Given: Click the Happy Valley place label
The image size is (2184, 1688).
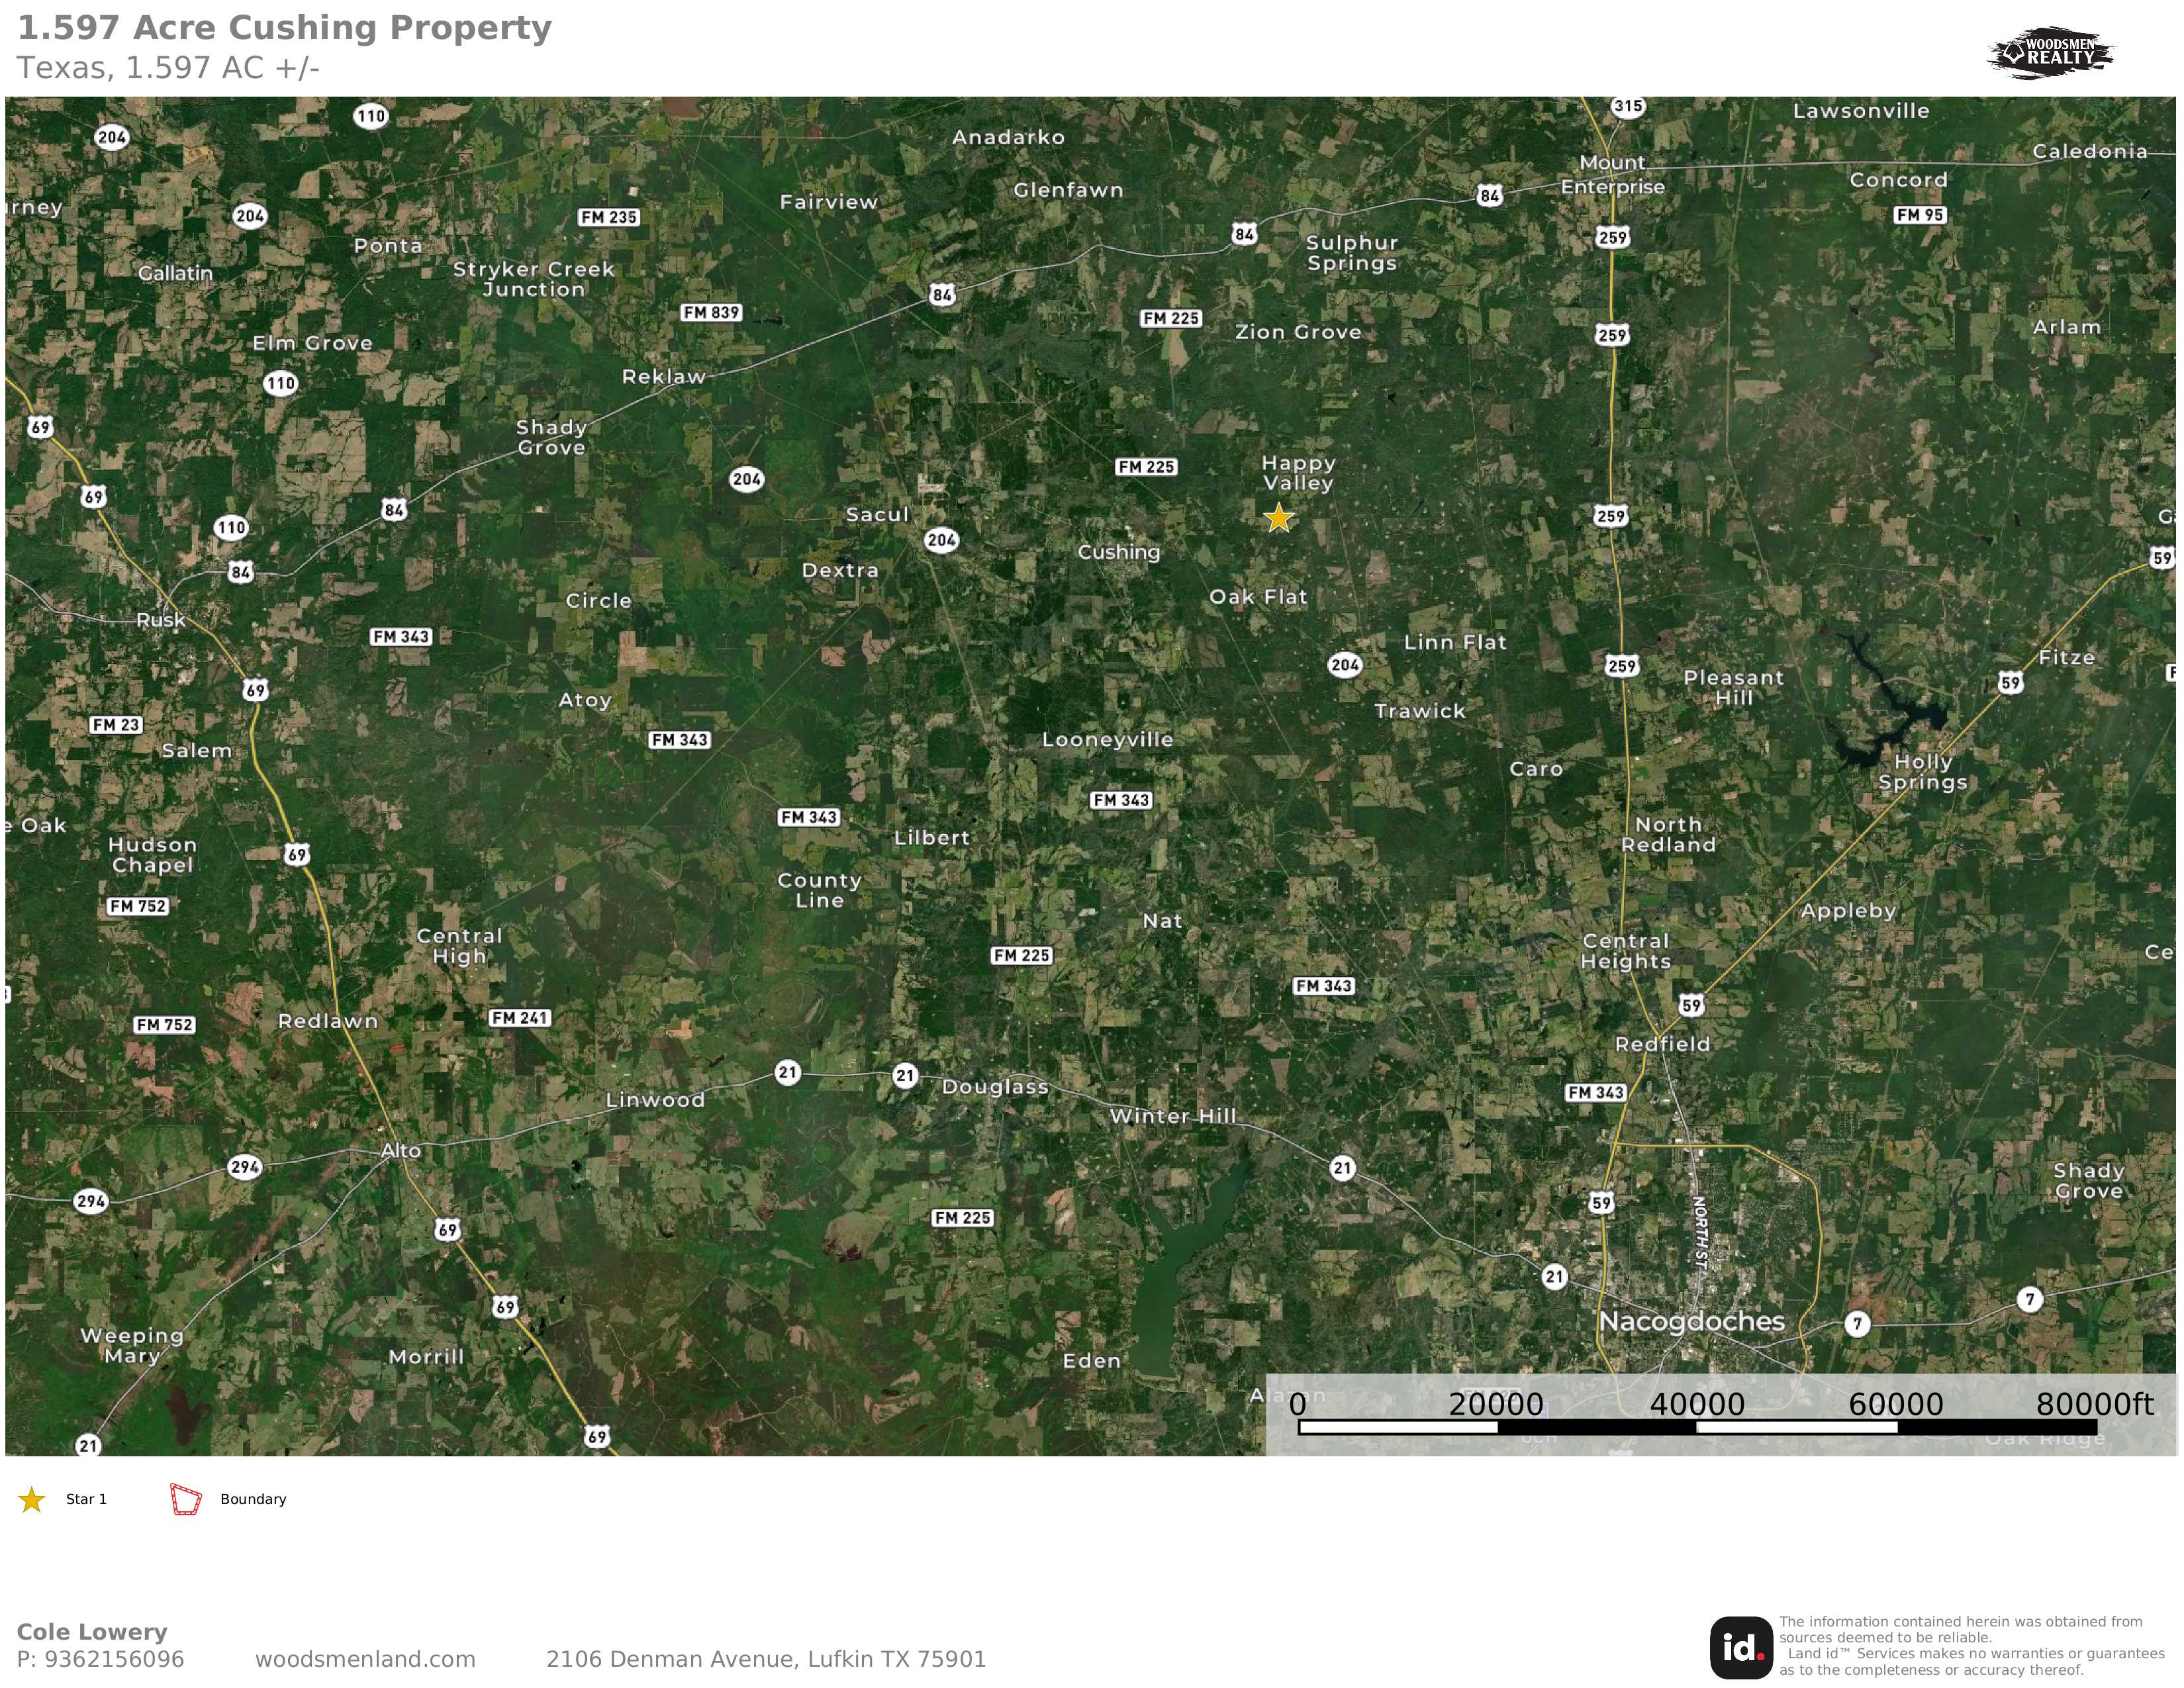Looking at the screenshot, I should click(x=1298, y=473).
